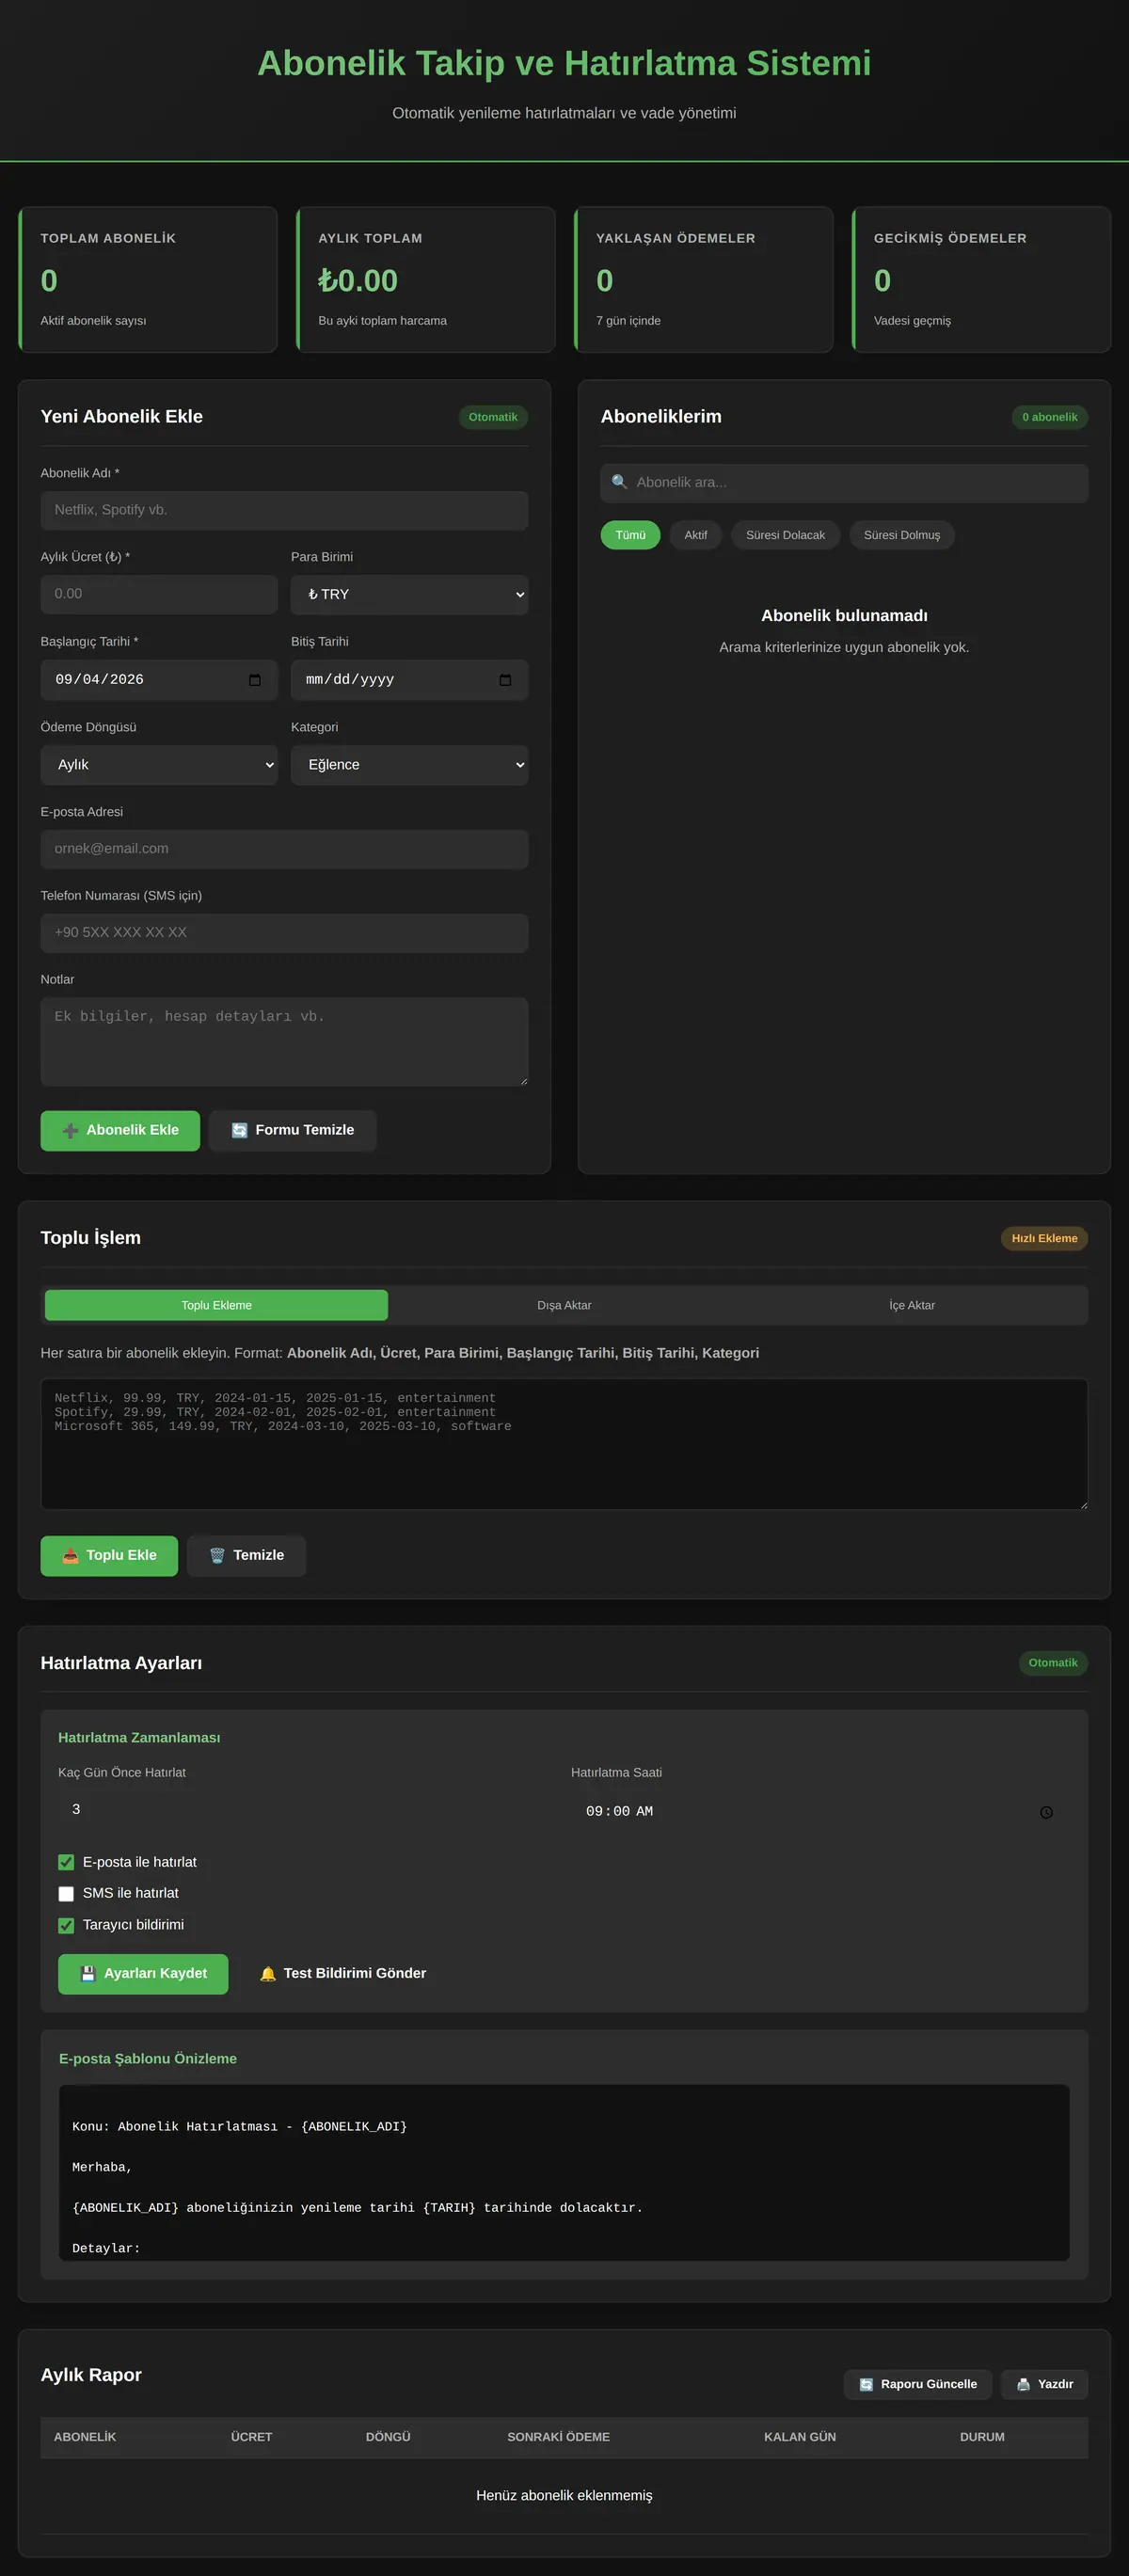Uncheck Tarayıcı bildirimi option
This screenshot has height=2576, width=1129.
click(x=66, y=1926)
